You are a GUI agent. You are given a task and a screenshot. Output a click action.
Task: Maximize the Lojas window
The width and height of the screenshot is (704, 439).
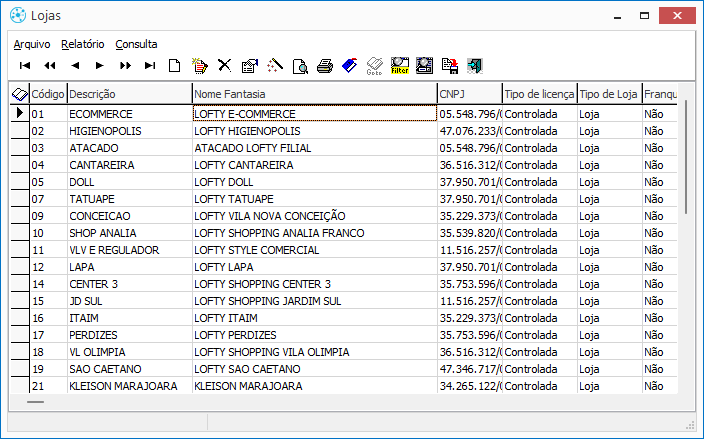coord(644,16)
